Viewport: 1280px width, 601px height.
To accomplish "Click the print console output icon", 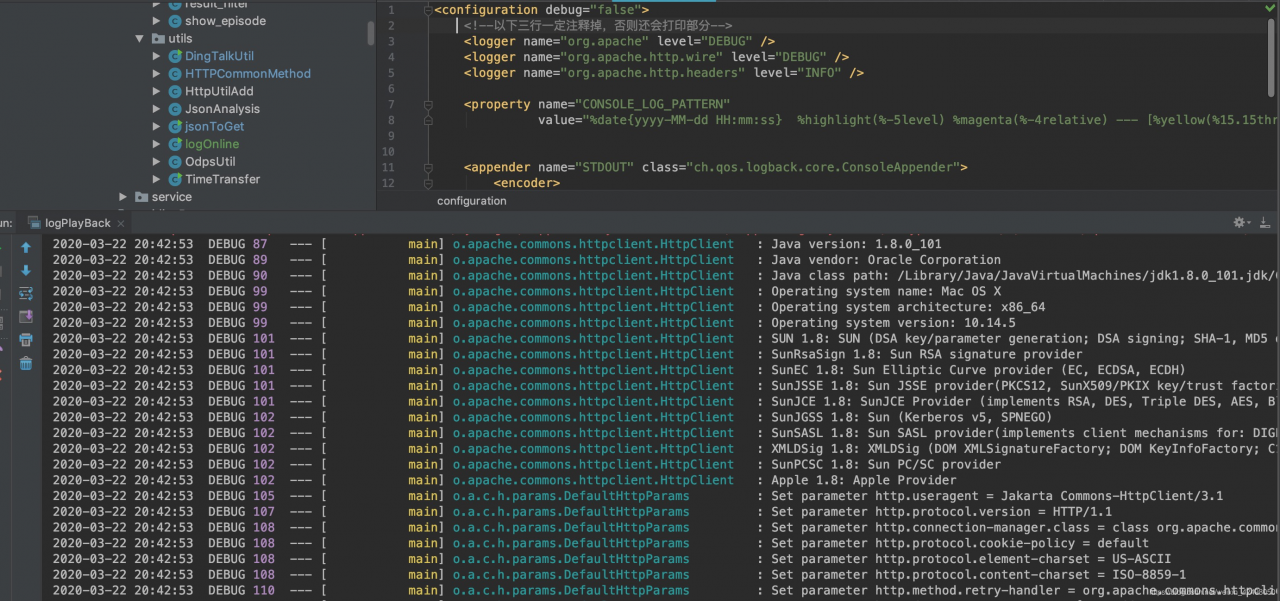I will [26, 340].
